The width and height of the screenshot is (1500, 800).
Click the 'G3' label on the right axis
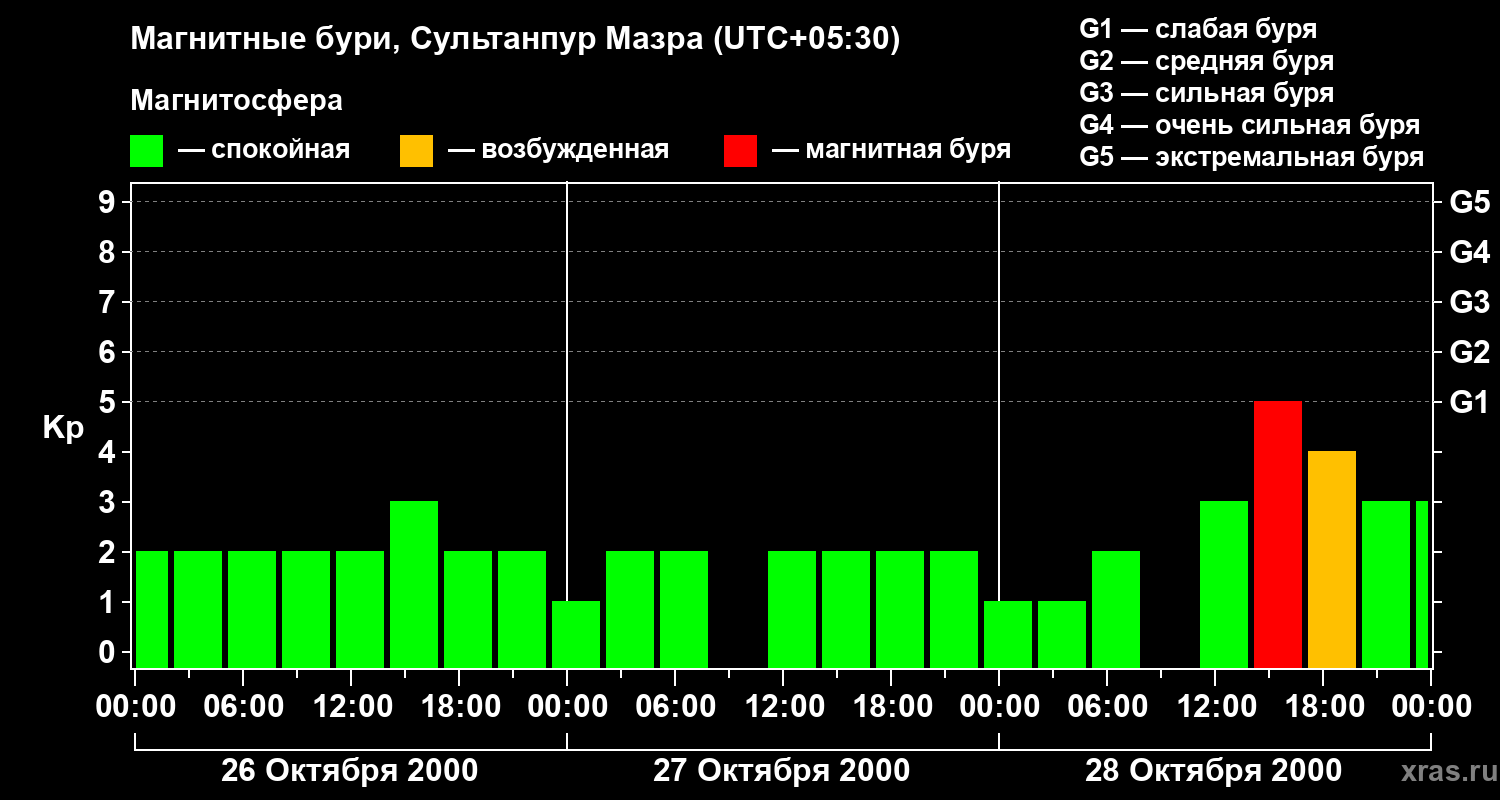pyautogui.click(x=1469, y=303)
